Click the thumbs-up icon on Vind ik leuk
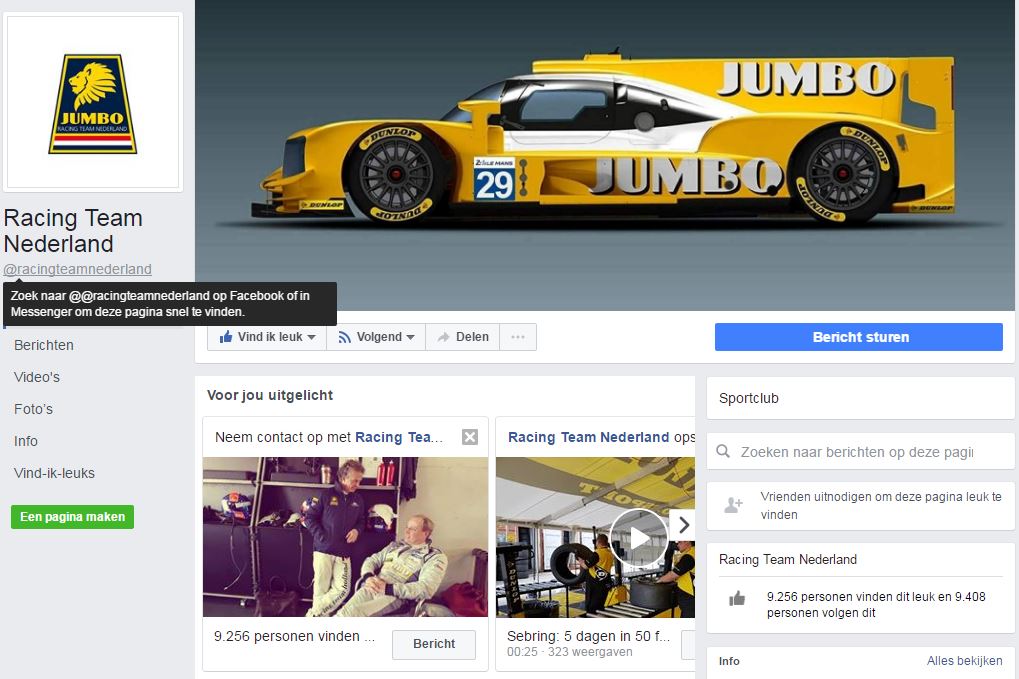The height and width of the screenshot is (679, 1019). coord(226,337)
